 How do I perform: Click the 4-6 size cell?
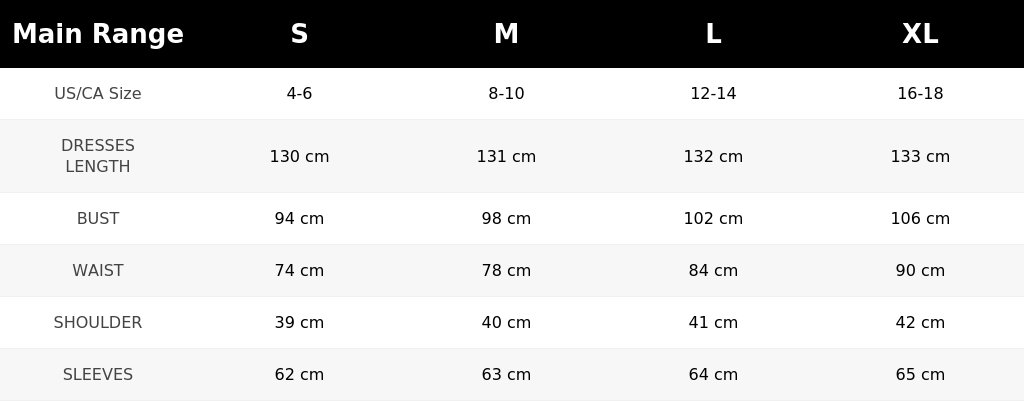(299, 93)
